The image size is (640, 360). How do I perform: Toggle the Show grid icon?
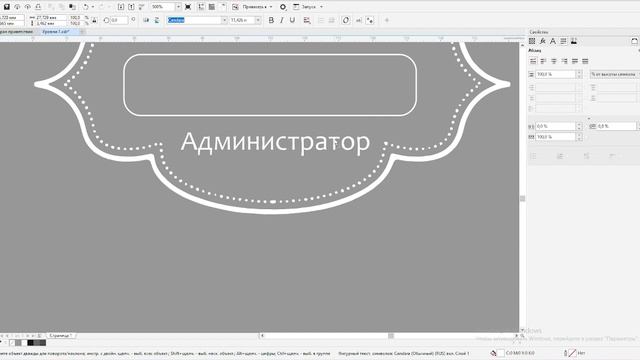(x=212, y=7)
